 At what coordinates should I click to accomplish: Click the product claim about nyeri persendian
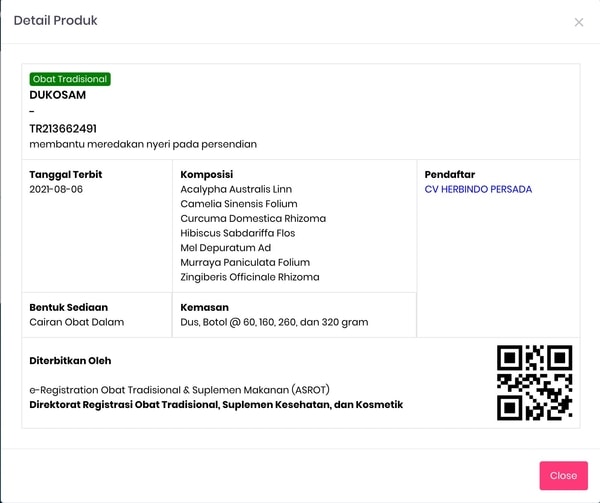[143, 144]
